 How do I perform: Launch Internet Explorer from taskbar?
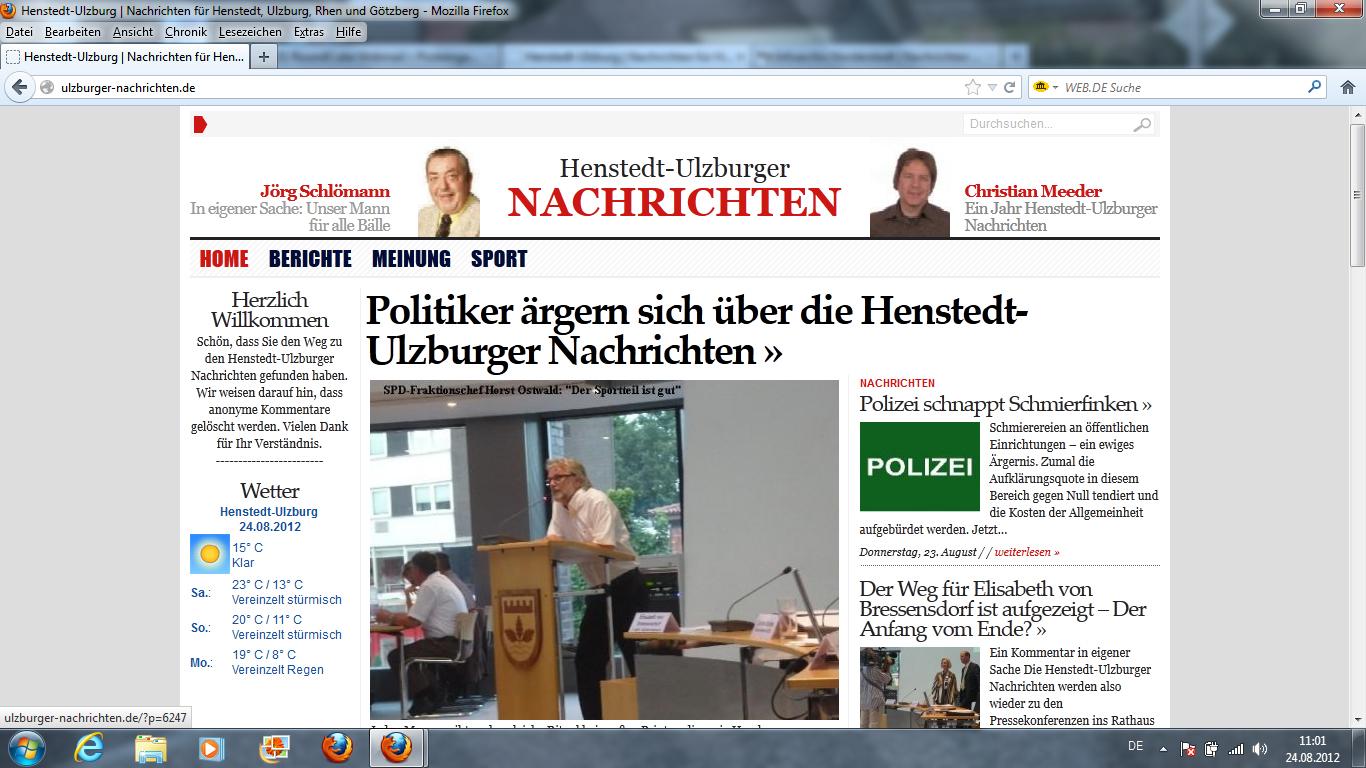click(90, 748)
